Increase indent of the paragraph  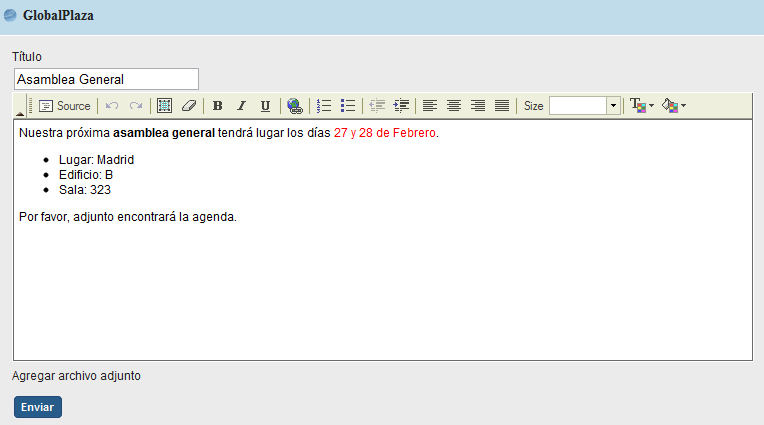point(402,106)
